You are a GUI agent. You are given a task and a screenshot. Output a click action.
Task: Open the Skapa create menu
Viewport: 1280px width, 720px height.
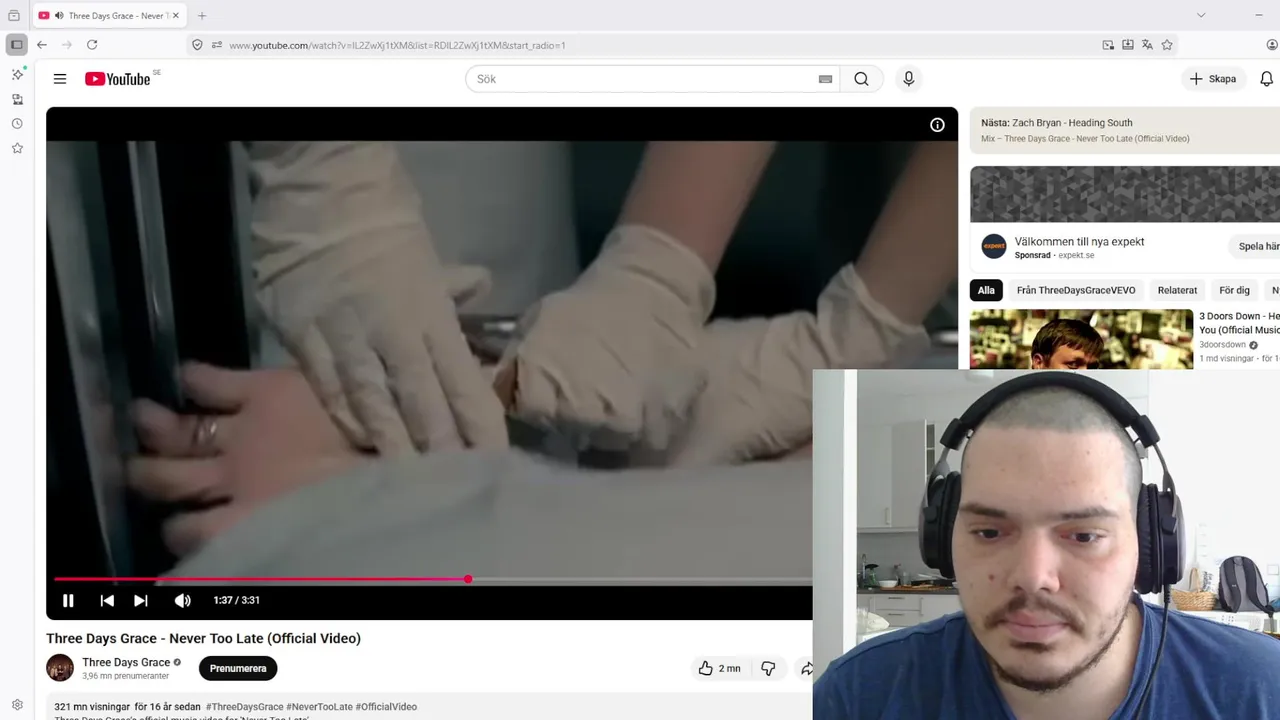[x=1213, y=79]
